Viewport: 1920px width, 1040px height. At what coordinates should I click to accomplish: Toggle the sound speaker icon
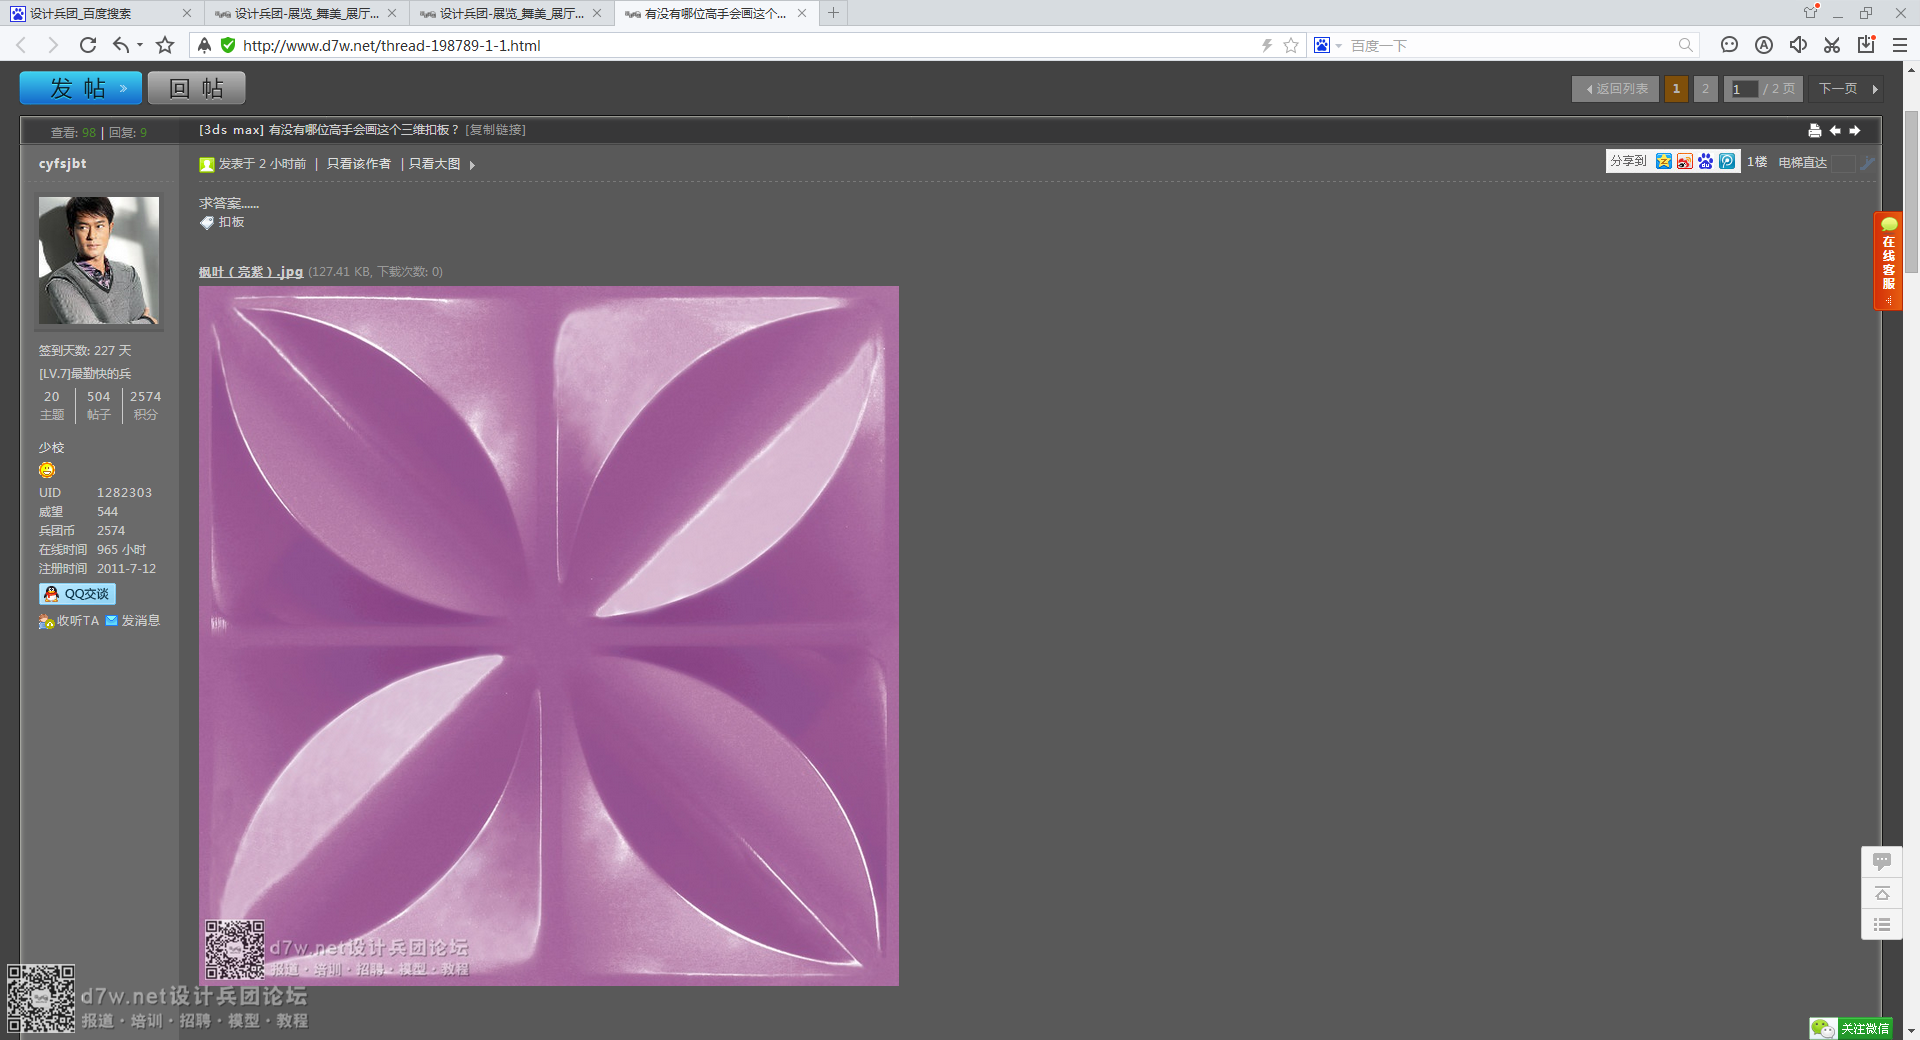(x=1798, y=45)
